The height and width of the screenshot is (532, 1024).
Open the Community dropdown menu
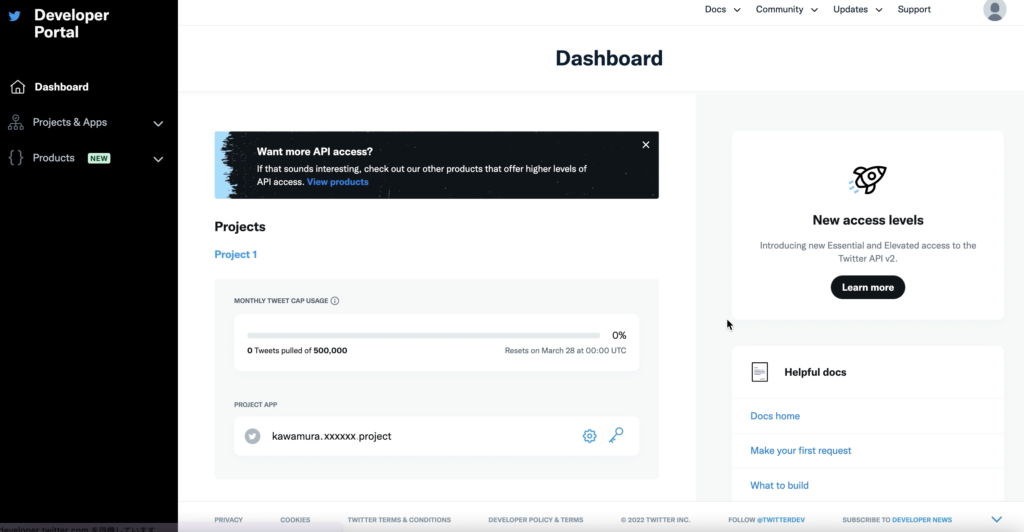click(x=786, y=9)
